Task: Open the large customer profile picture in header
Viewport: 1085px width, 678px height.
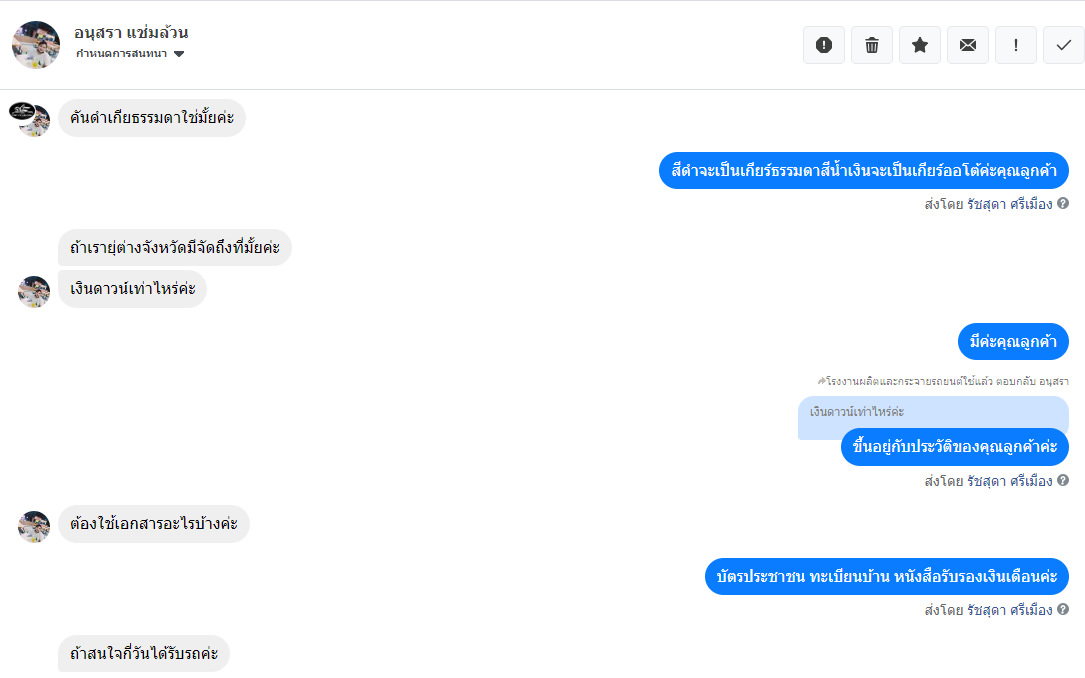Action: pos(36,45)
